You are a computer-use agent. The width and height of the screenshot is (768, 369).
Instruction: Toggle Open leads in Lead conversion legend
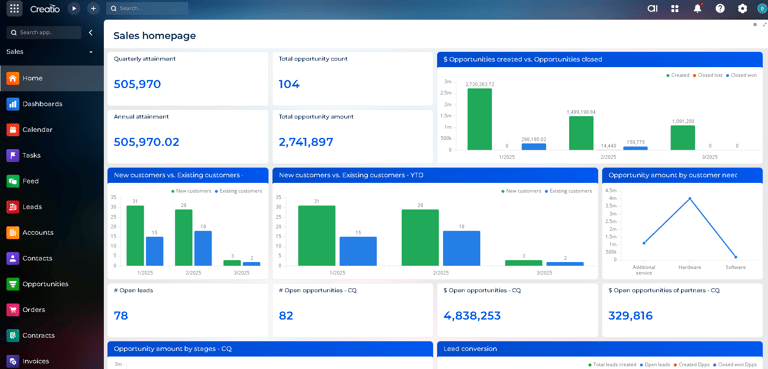click(x=655, y=365)
